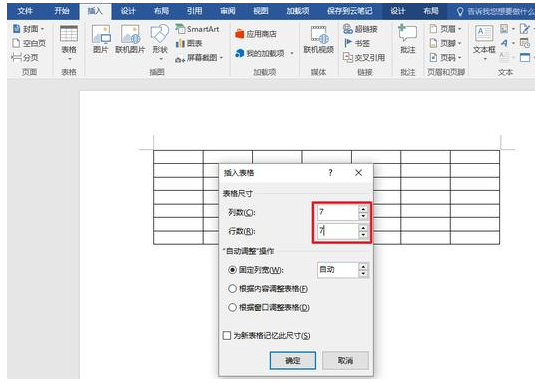Viewport: 535px width, 383px height.
Task: Expand the 页眉 dropdown arrow
Action: tap(460, 29)
